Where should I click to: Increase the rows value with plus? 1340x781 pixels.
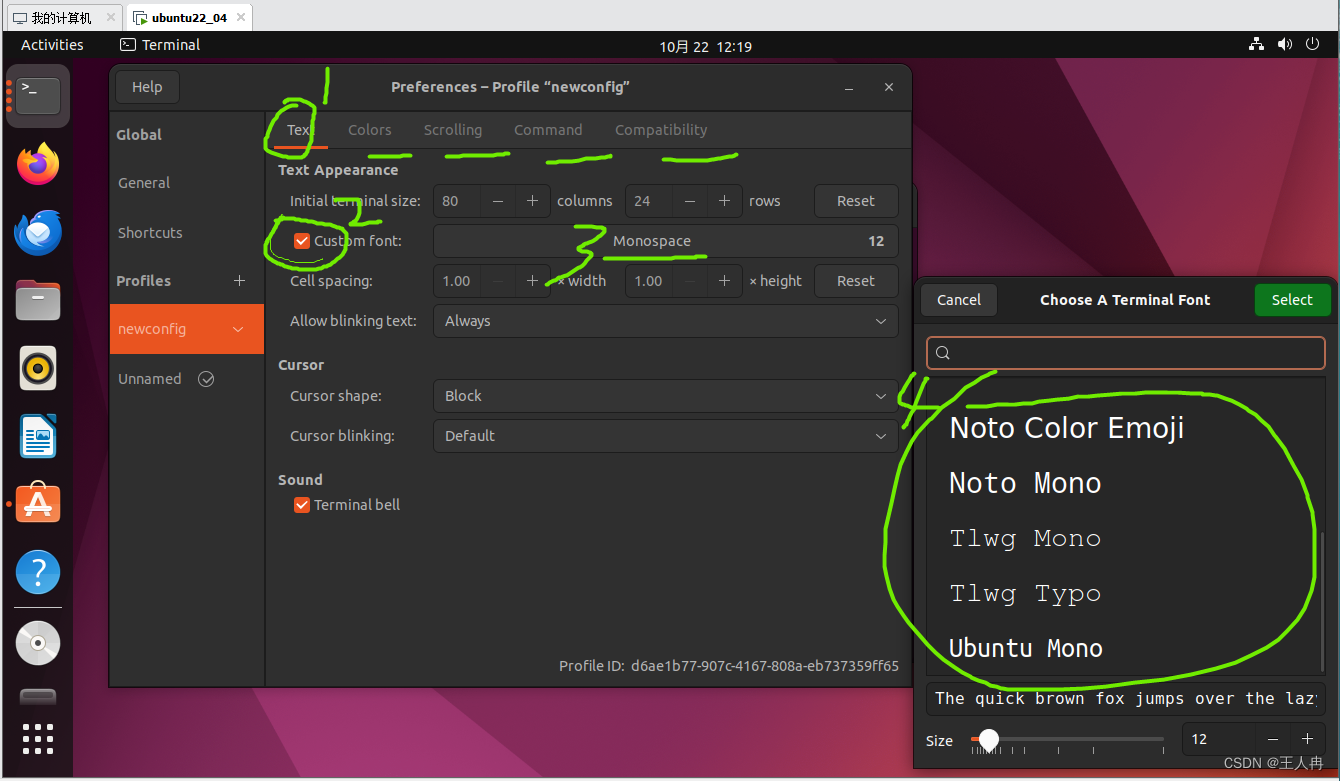[x=725, y=201]
